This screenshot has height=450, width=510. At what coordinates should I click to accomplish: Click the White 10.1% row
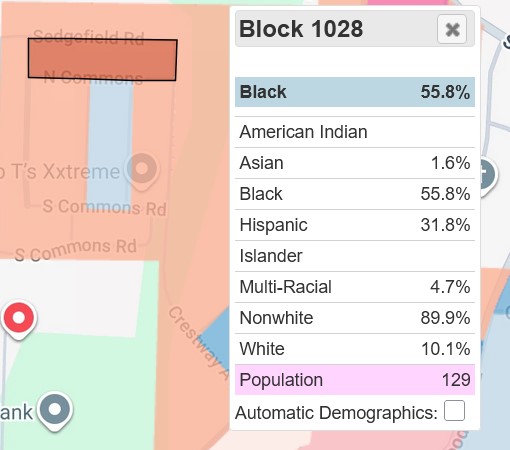point(355,349)
